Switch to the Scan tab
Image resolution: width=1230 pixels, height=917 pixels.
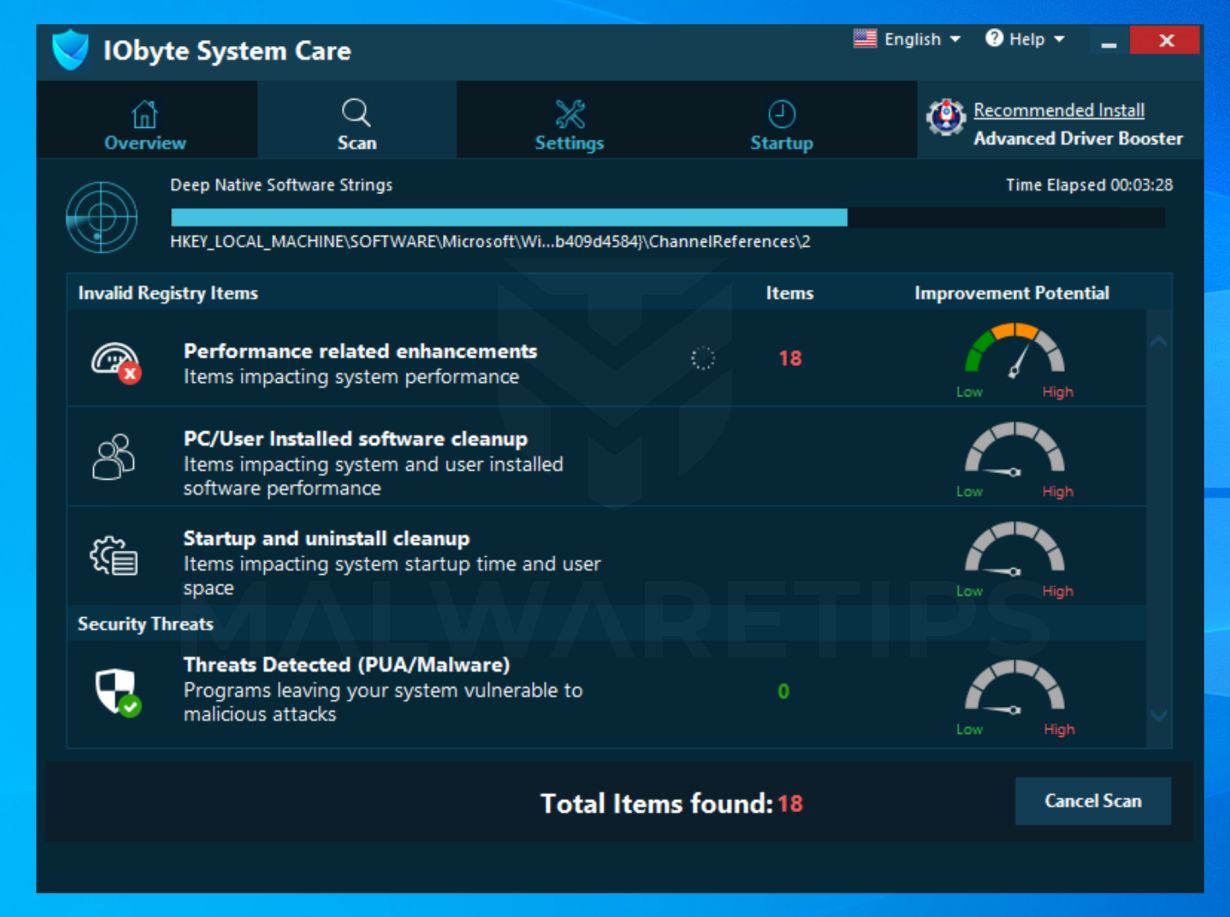357,120
